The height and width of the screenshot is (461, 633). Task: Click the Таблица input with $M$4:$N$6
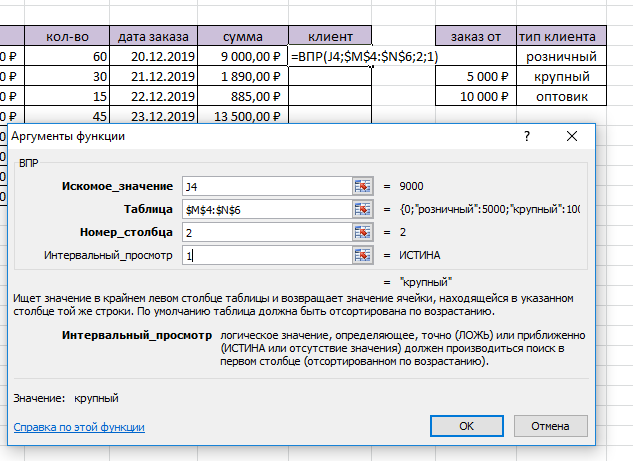[x=267, y=209]
